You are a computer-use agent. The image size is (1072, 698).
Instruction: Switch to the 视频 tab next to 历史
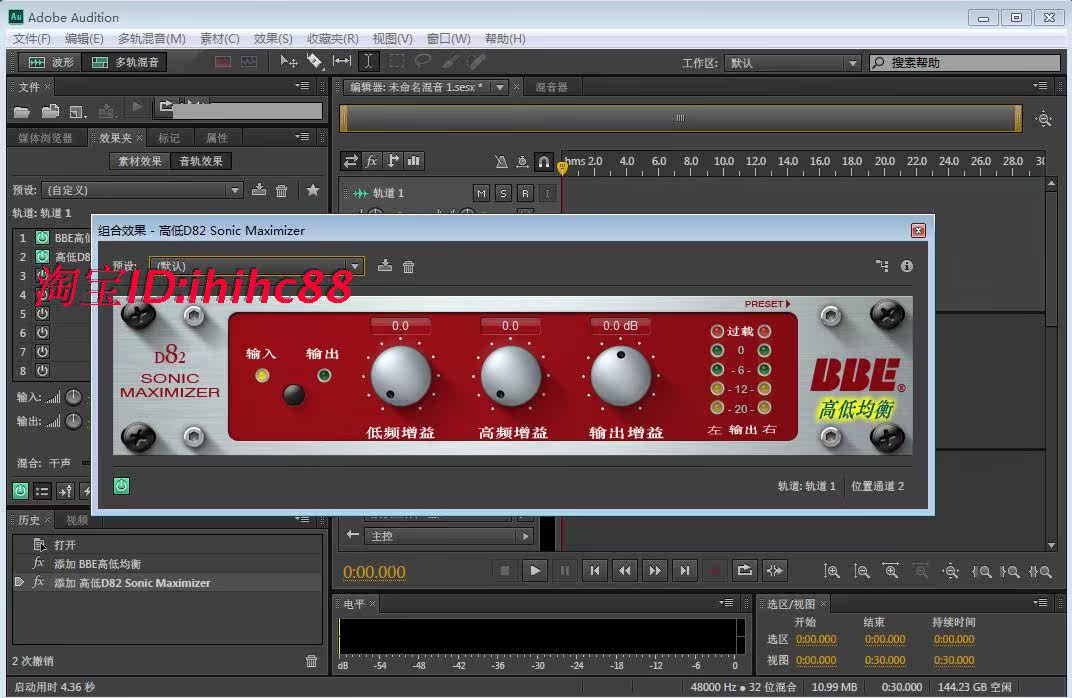point(76,519)
